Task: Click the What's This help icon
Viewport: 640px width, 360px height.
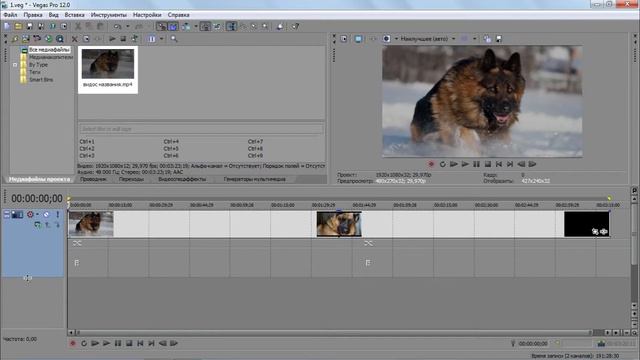Action: [x=295, y=27]
